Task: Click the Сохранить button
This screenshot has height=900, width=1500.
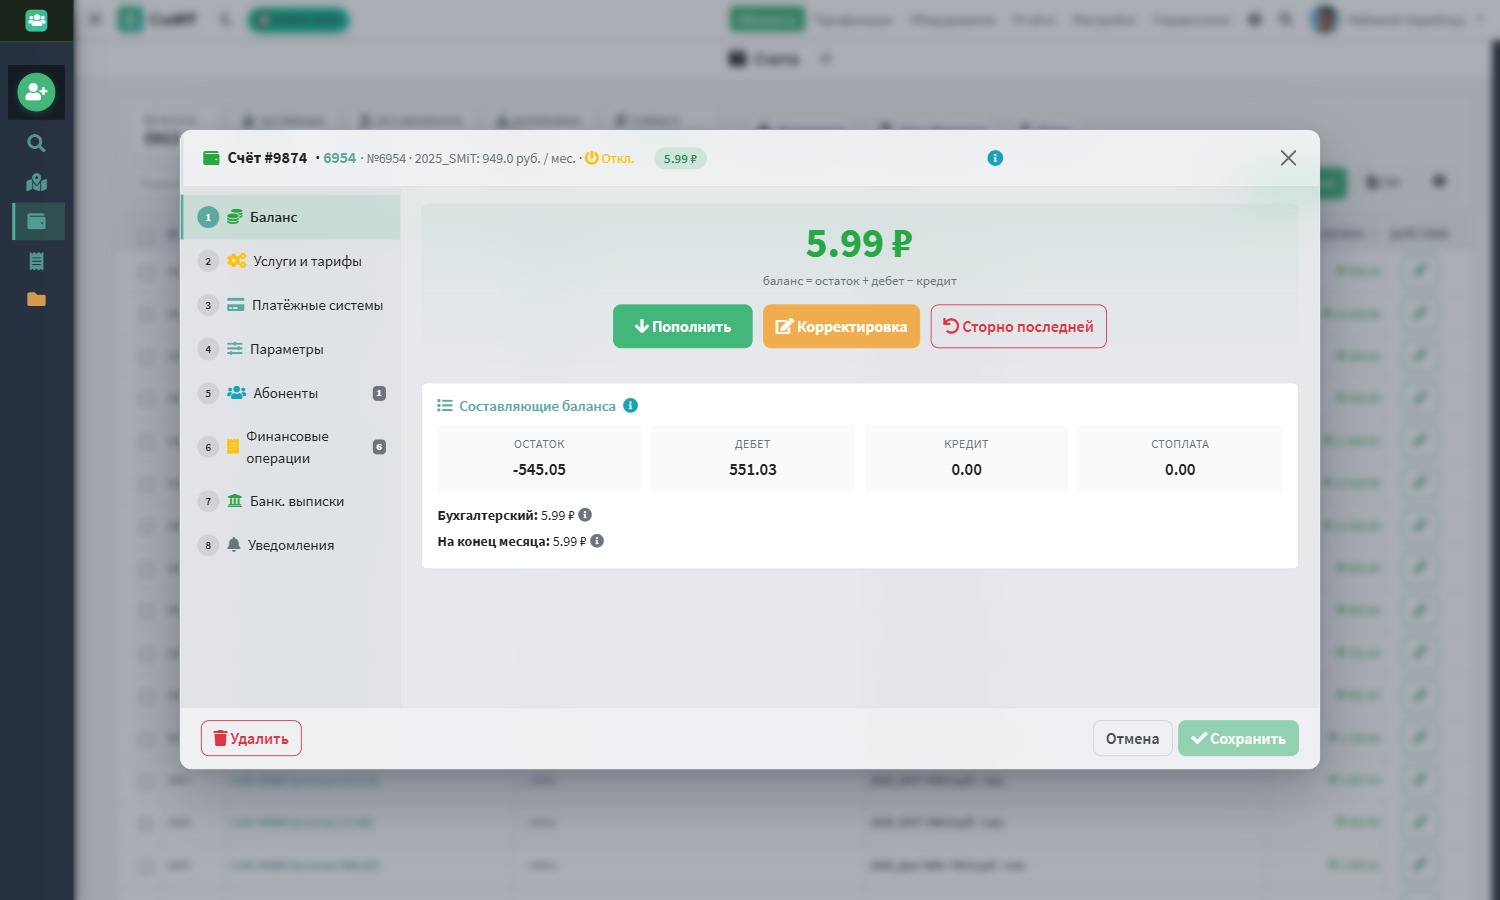Action: coord(1238,738)
